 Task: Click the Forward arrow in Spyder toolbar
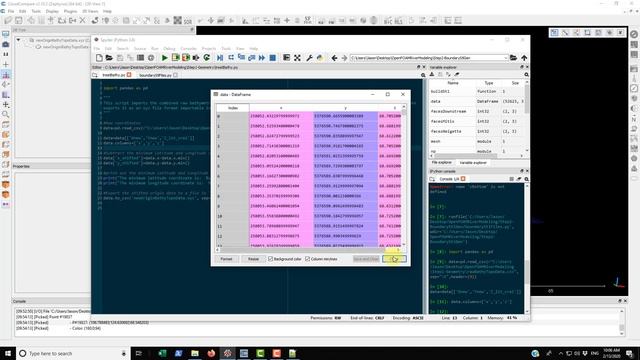coord(344,58)
